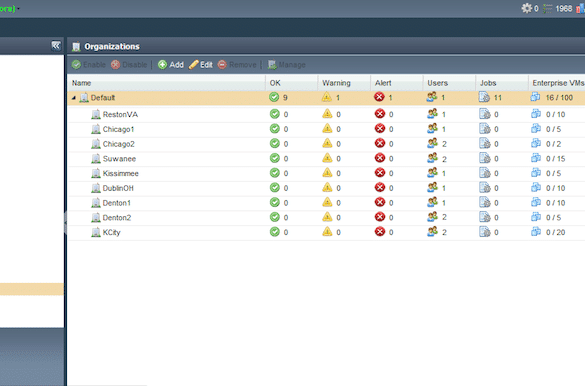Image resolution: width=585 pixels, height=386 pixels.
Task: Click the green Add plus icon
Action: coord(162,65)
